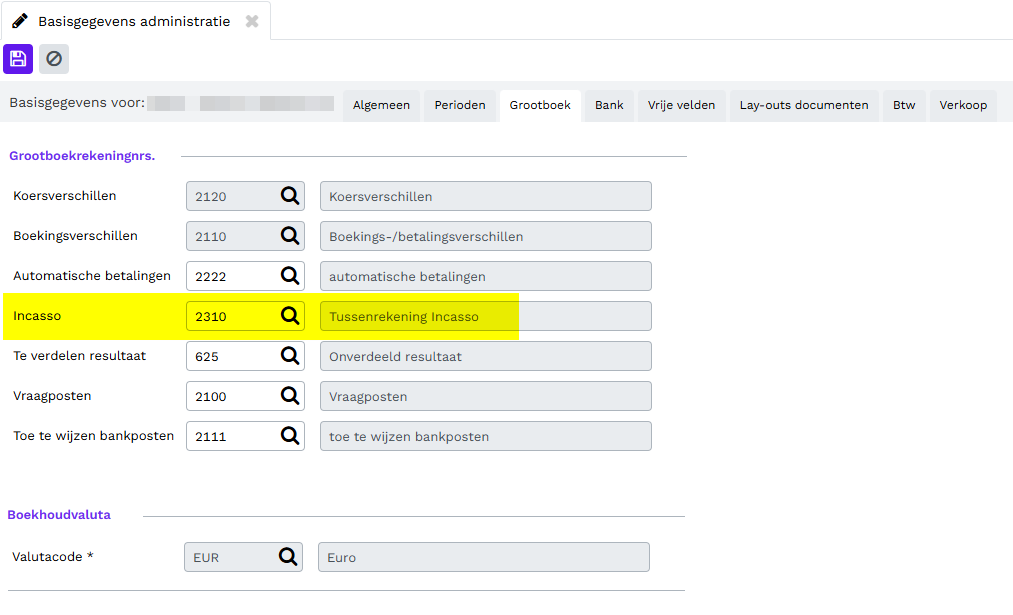Select the Bank tab
This screenshot has width=1013, height=615.
pyautogui.click(x=609, y=105)
